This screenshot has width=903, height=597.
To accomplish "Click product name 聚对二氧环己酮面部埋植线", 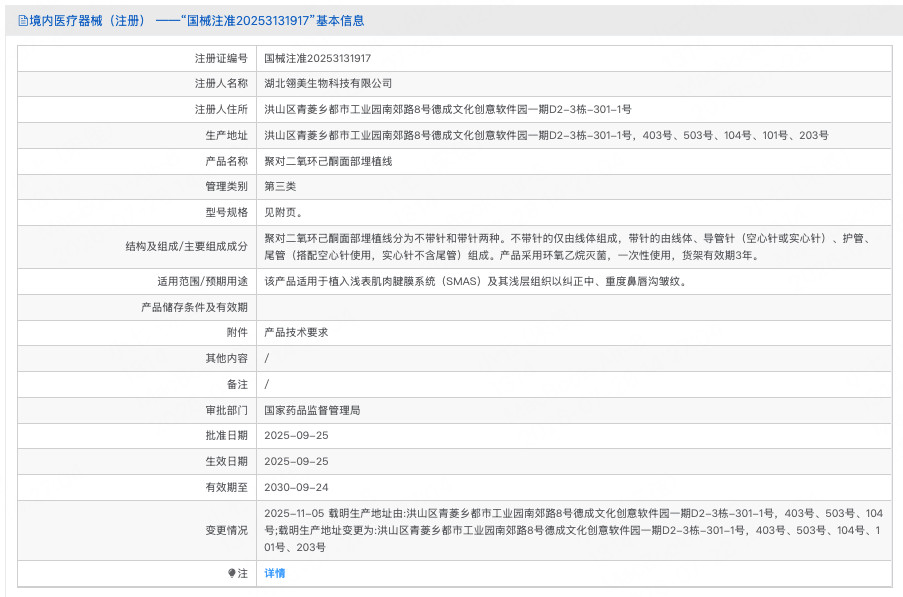I will pos(328,161).
